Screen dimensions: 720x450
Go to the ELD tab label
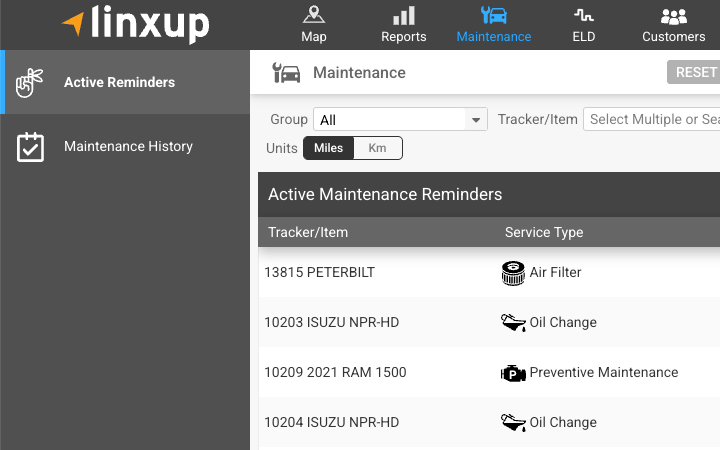[584, 37]
